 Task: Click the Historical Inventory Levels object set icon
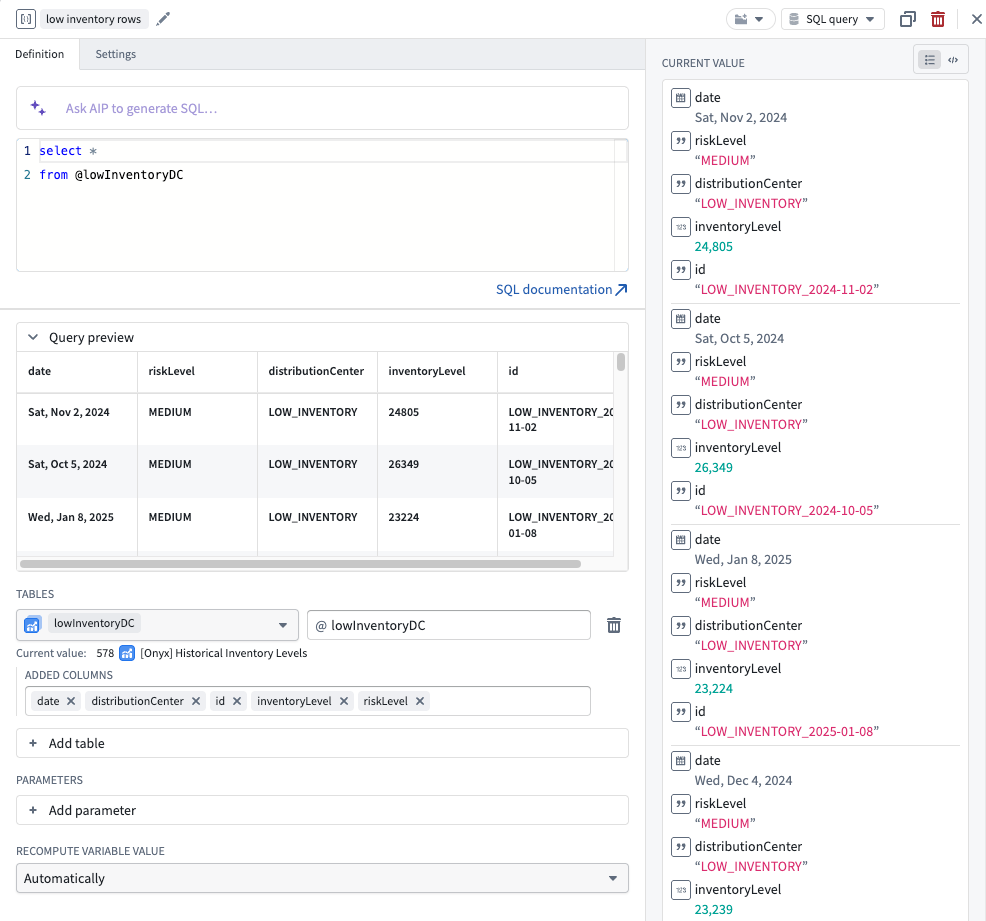pos(127,653)
